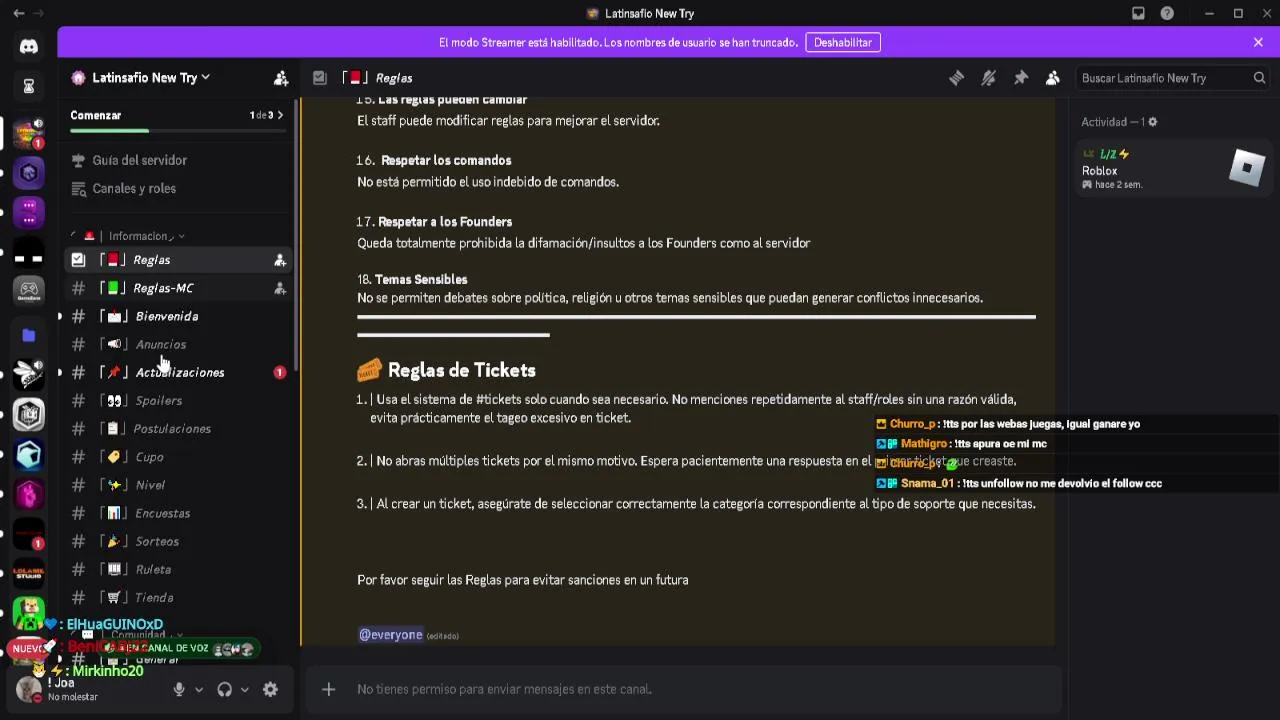Open pinned messages pin icon
Viewport: 1280px width, 720px height.
click(x=1020, y=78)
